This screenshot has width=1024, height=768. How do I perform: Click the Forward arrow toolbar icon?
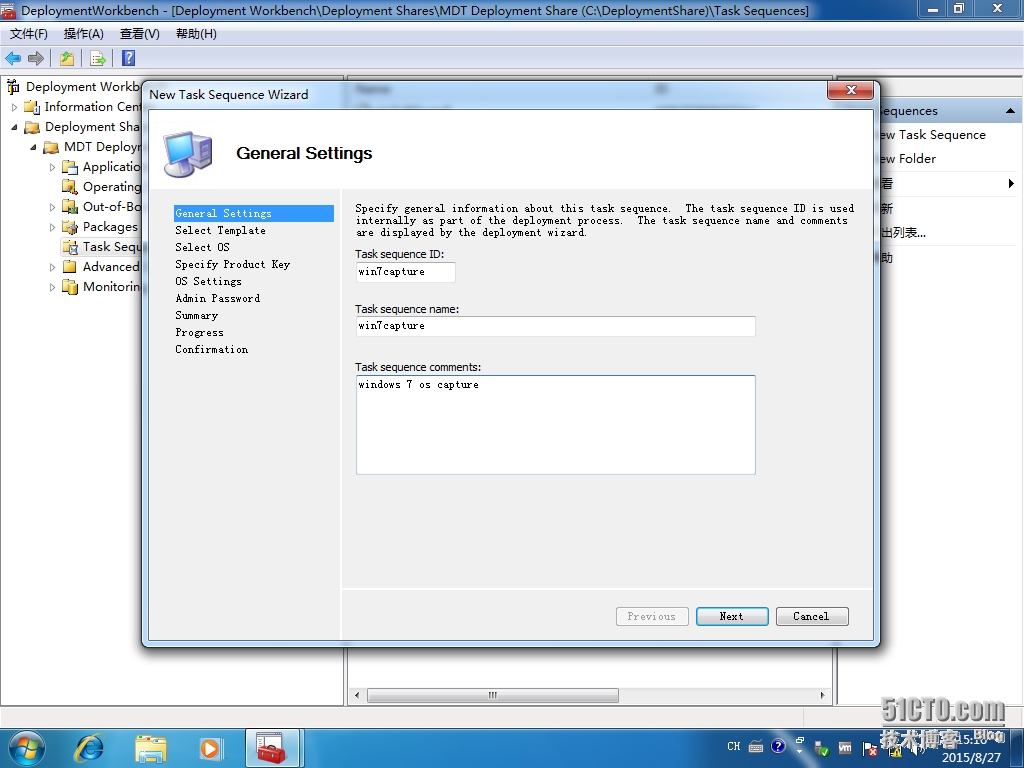(x=36, y=58)
